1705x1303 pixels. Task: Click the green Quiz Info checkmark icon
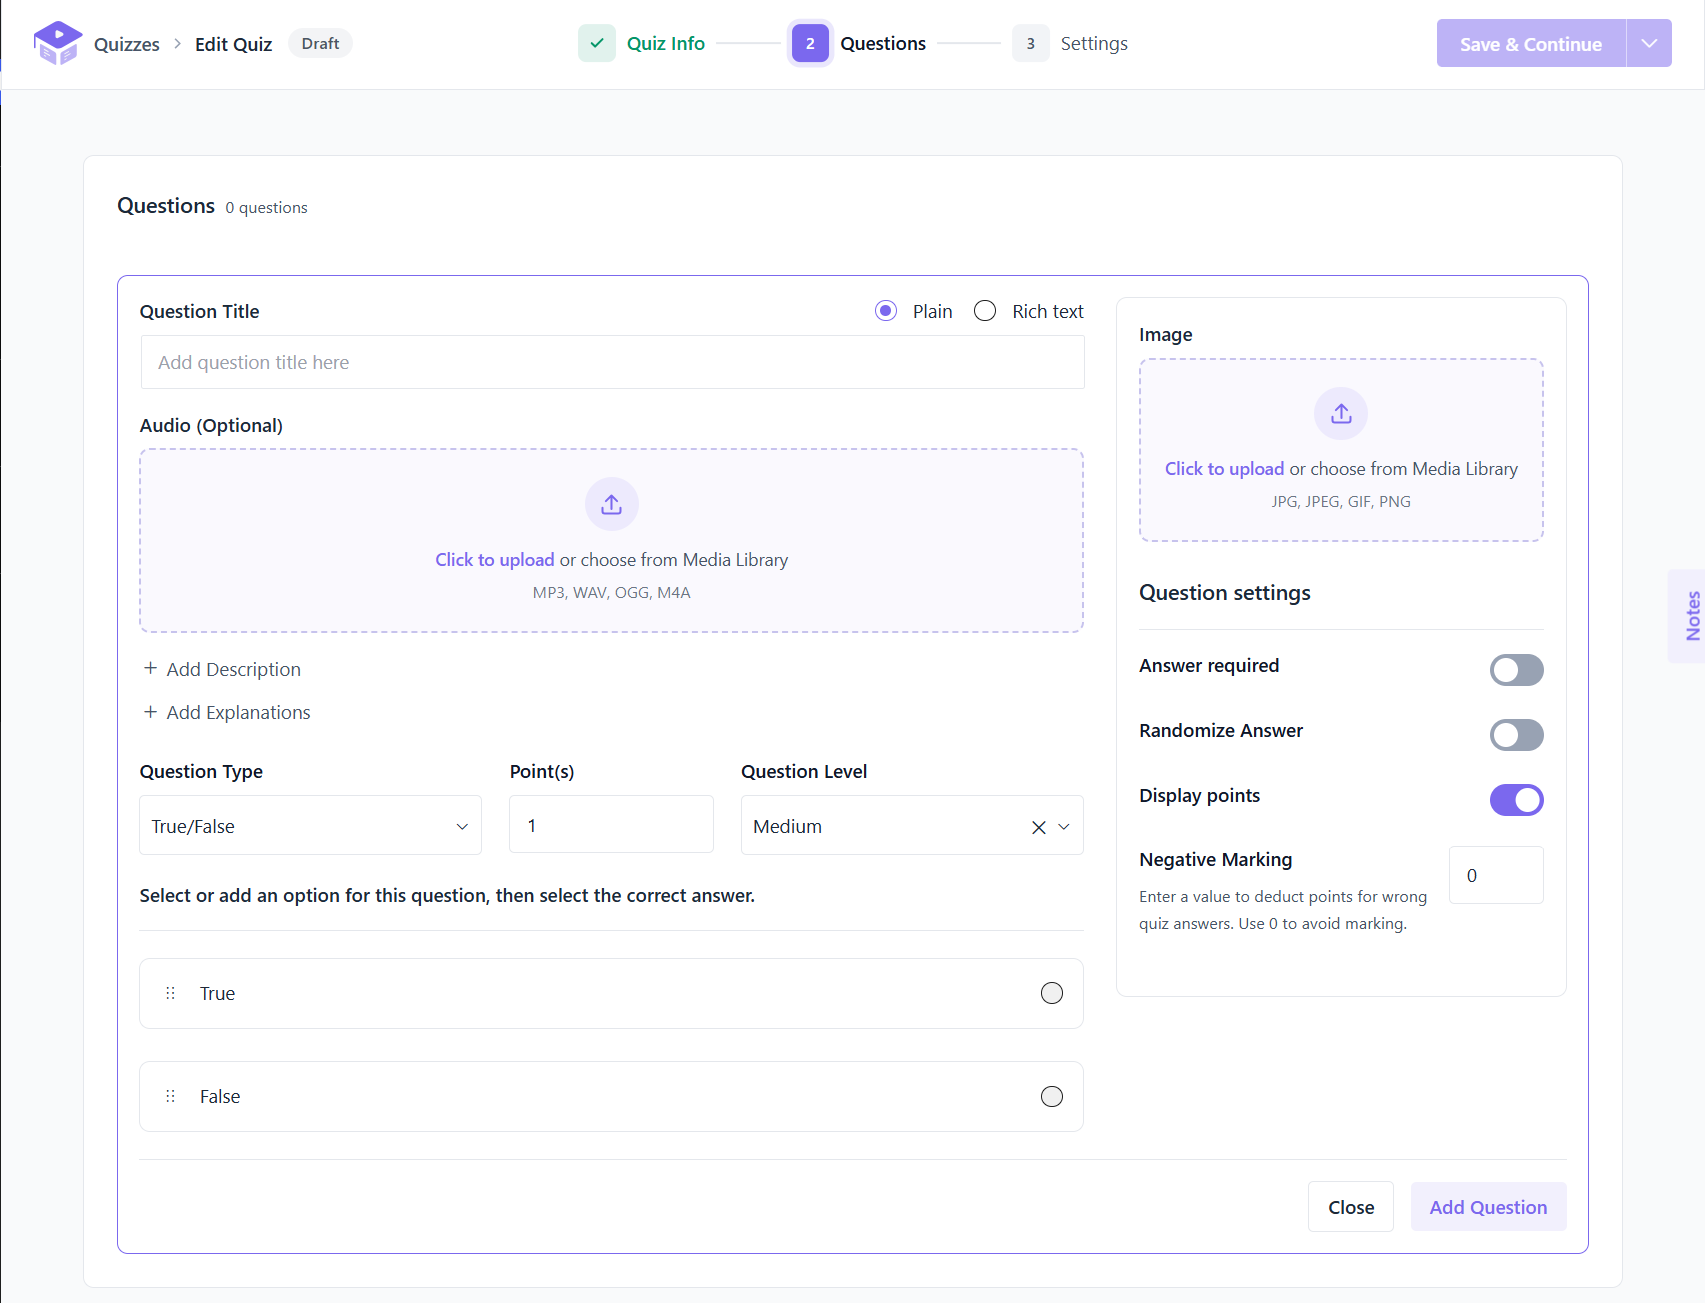click(597, 43)
